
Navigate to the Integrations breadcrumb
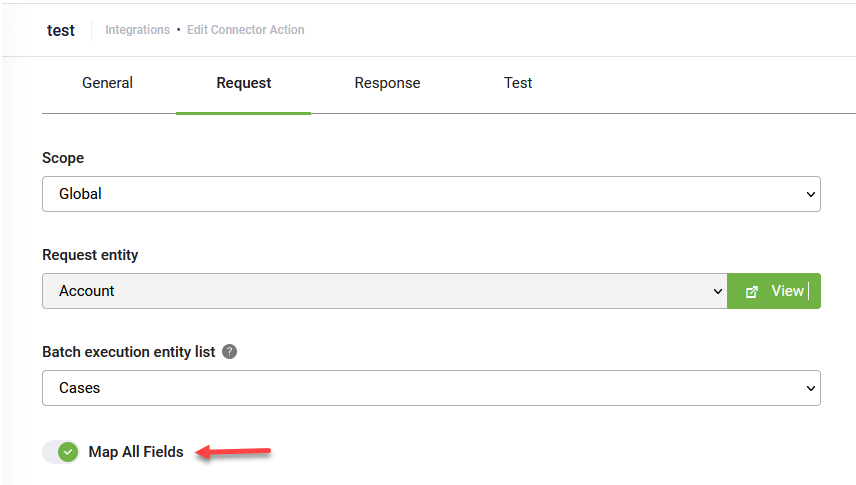[x=137, y=30]
